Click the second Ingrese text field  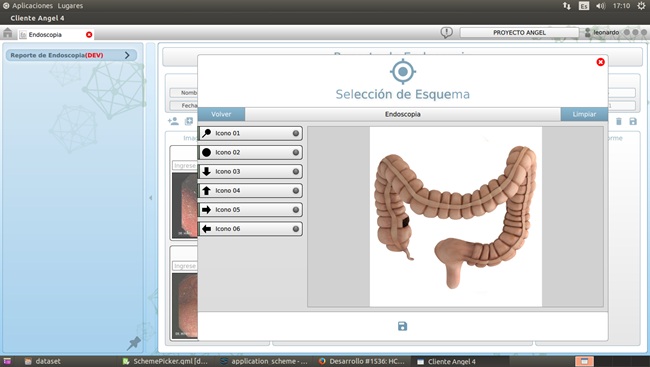click(x=185, y=266)
